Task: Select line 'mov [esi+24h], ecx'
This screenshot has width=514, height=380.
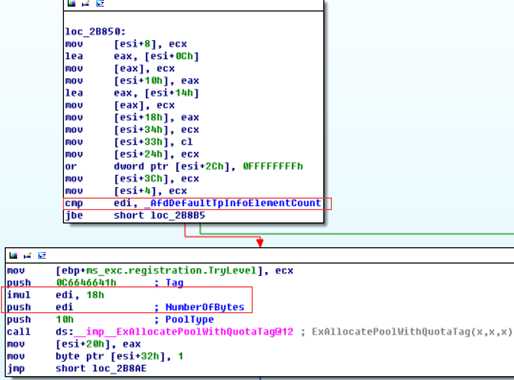Action: click(132, 154)
